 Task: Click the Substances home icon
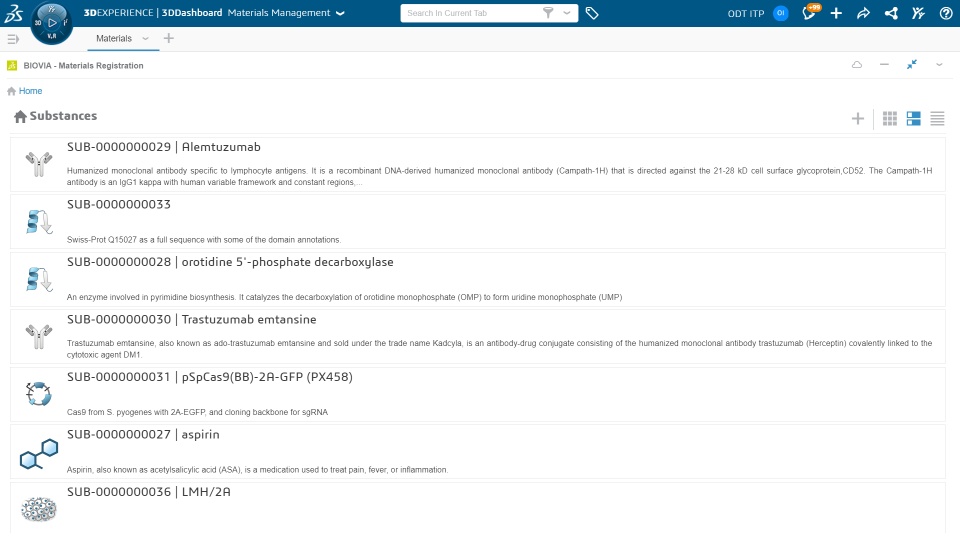coord(20,116)
